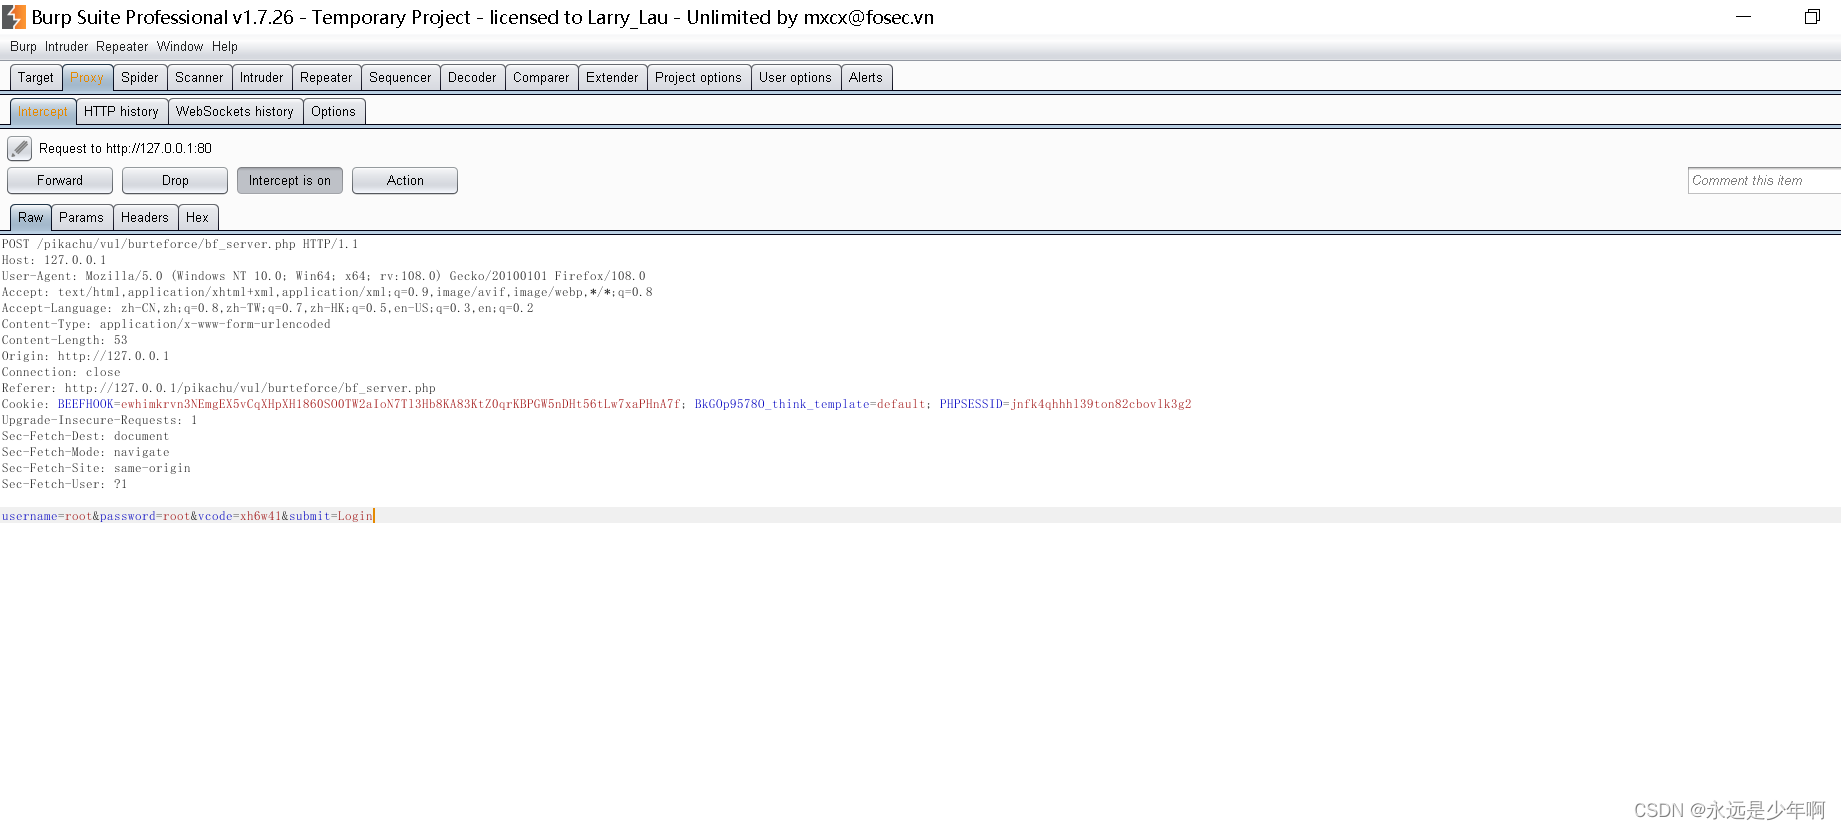The width and height of the screenshot is (1841, 830).
Task: Switch to the Comparer tab
Action: pos(541,78)
